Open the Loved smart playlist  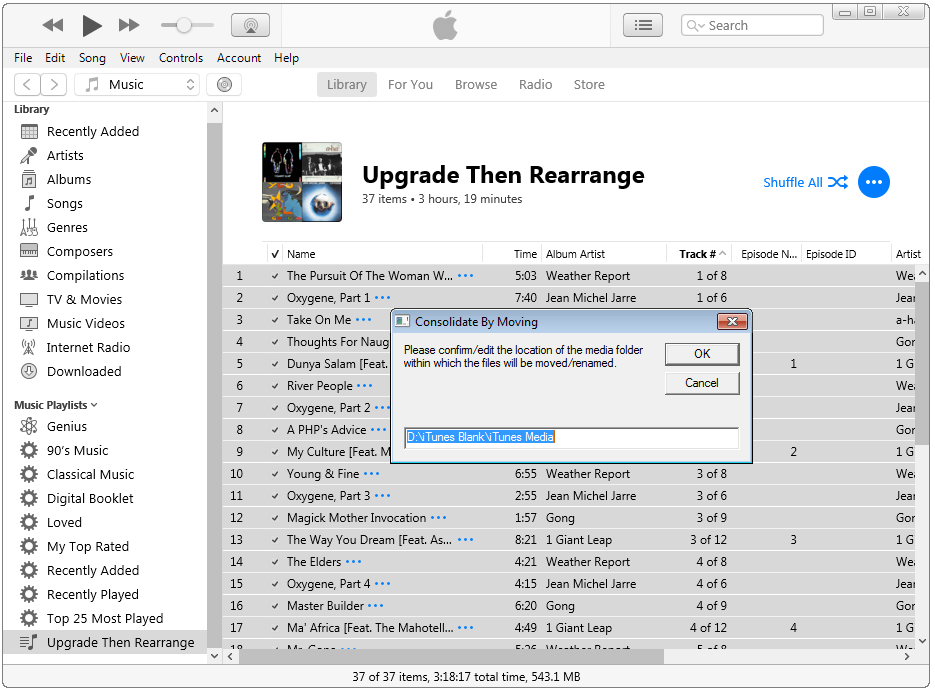[x=64, y=523]
